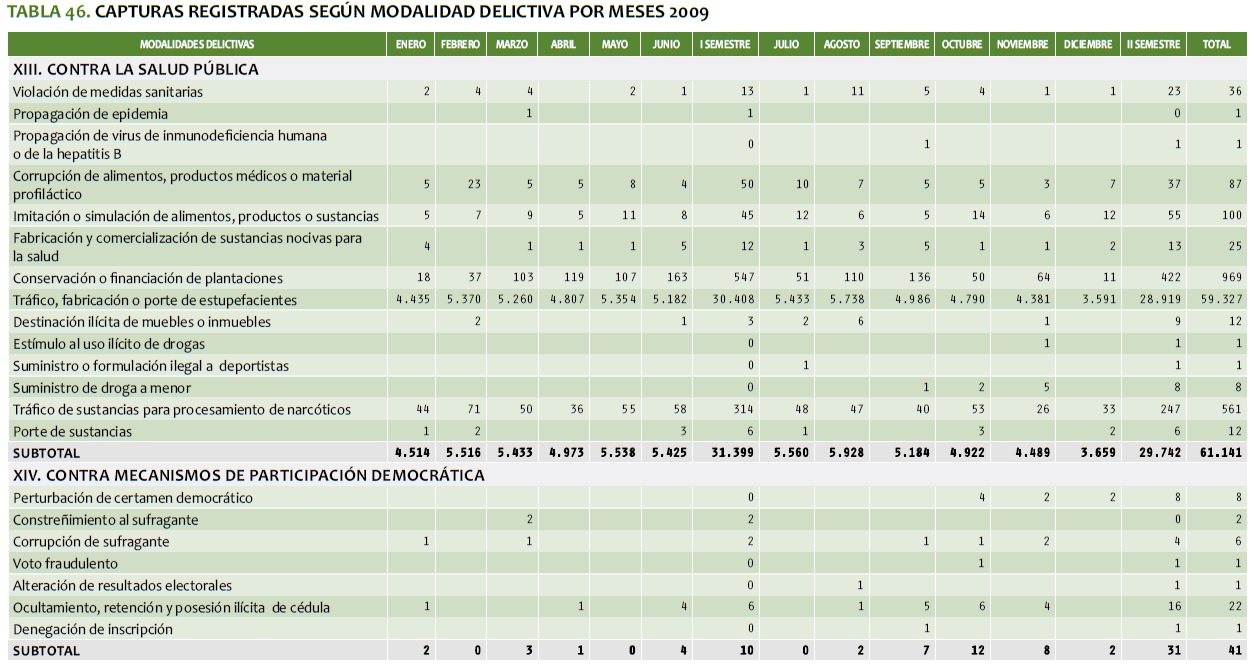The height and width of the screenshot is (664, 1250).
Task: Click total value '59.327' for estupefacientes
Action: tap(1222, 300)
